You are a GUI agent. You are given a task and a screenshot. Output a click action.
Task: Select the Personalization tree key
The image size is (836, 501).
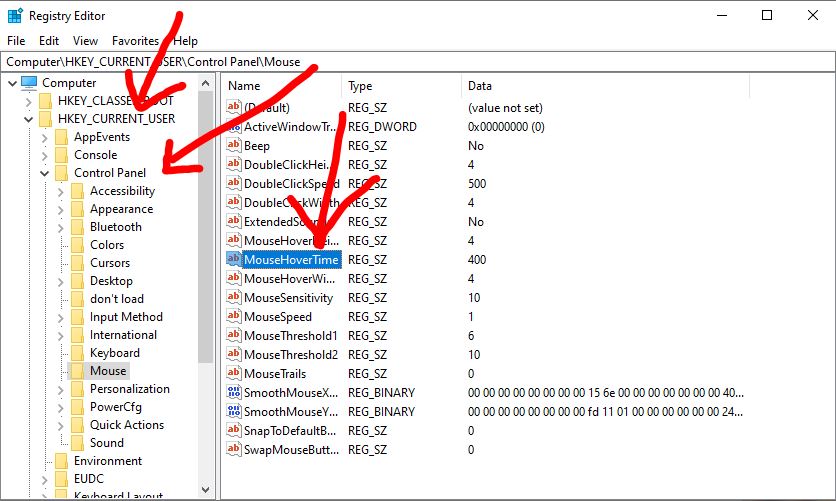tap(130, 389)
